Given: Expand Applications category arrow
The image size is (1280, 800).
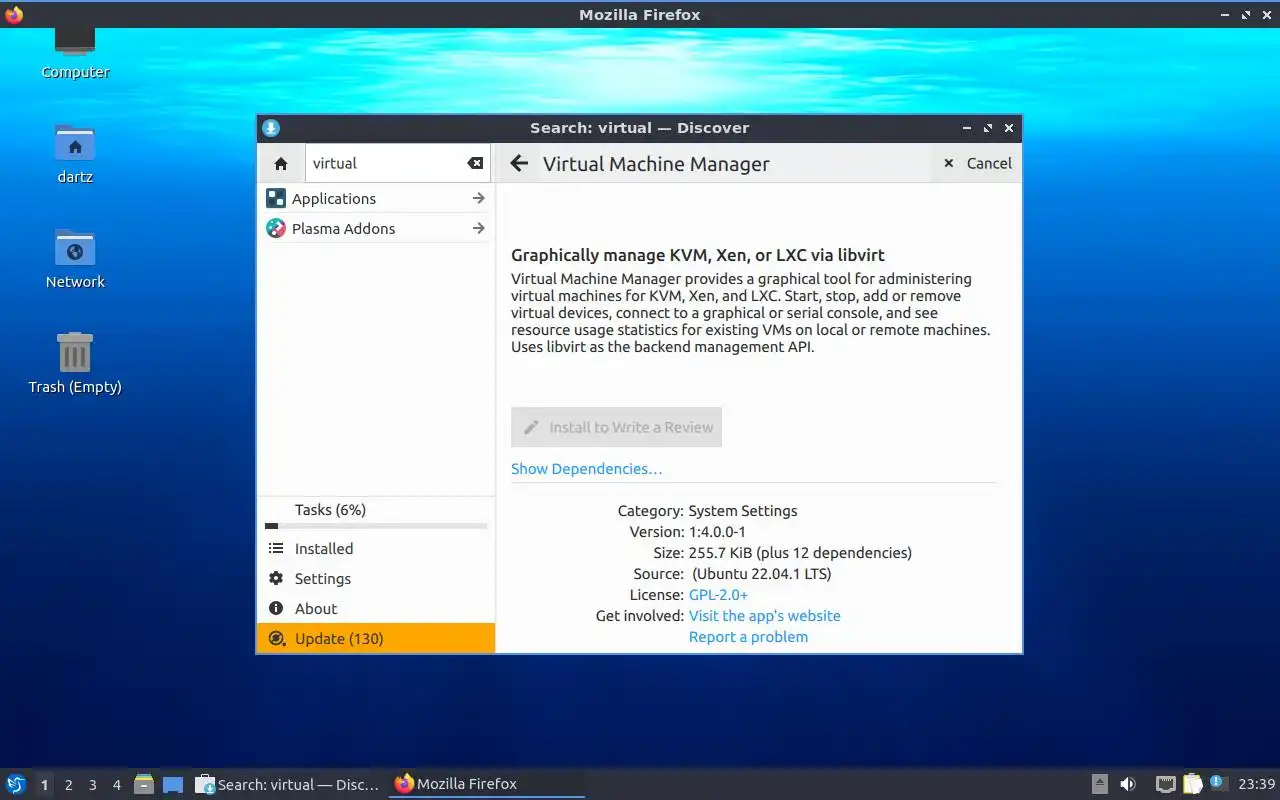Looking at the screenshot, I should pos(478,198).
